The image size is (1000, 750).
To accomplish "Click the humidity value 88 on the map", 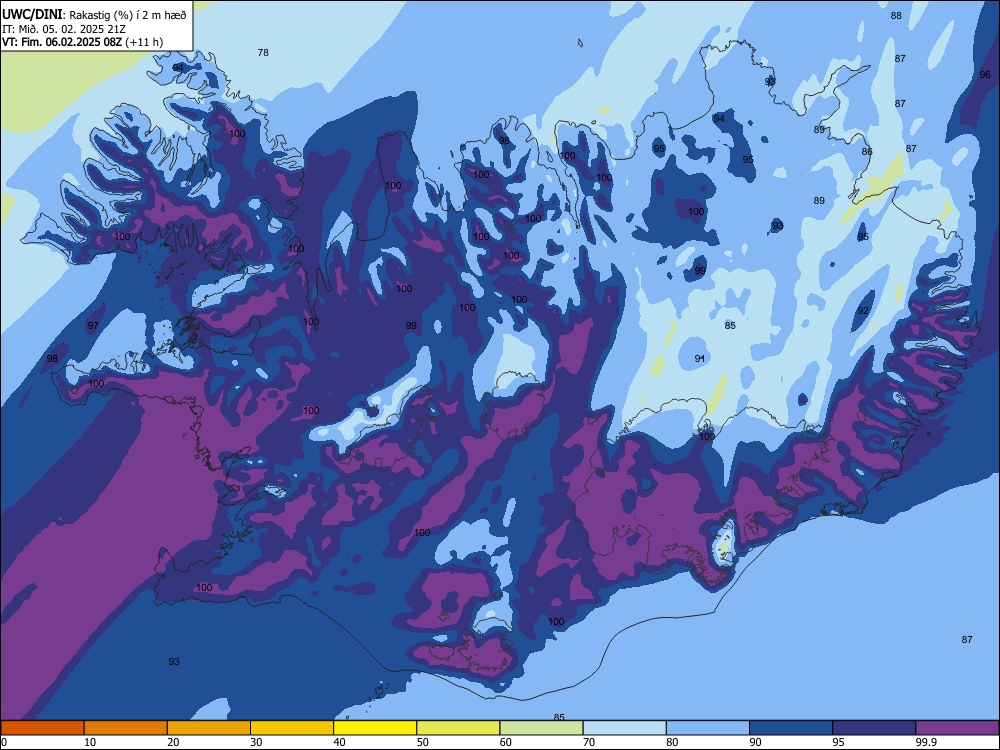I will coord(896,16).
